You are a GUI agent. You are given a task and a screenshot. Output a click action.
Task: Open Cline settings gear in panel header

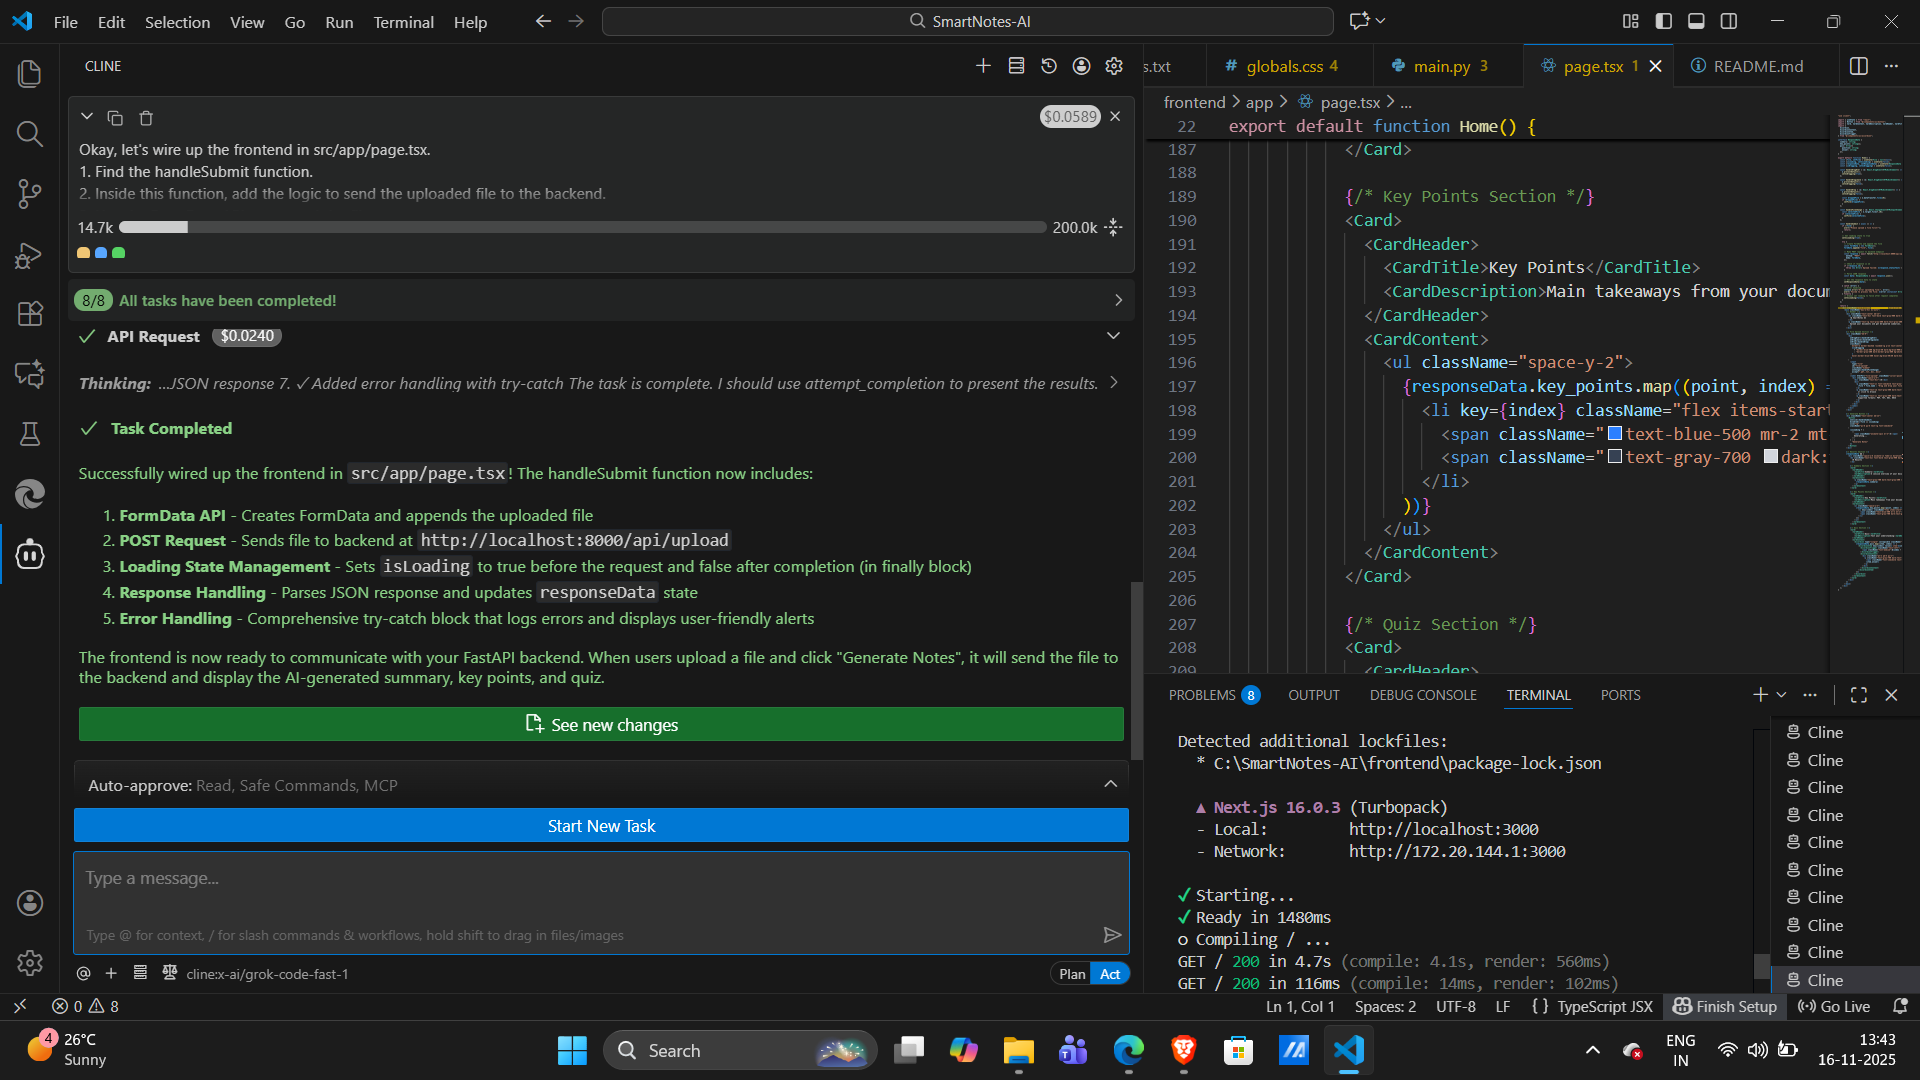point(1114,66)
